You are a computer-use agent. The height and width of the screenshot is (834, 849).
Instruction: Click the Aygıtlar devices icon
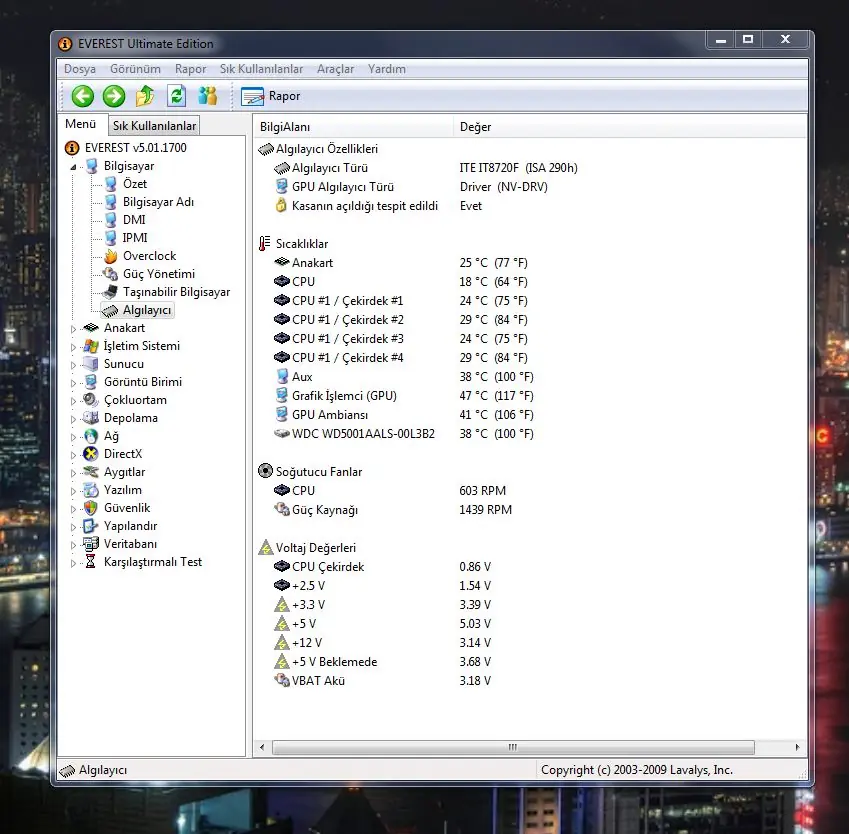(90, 472)
